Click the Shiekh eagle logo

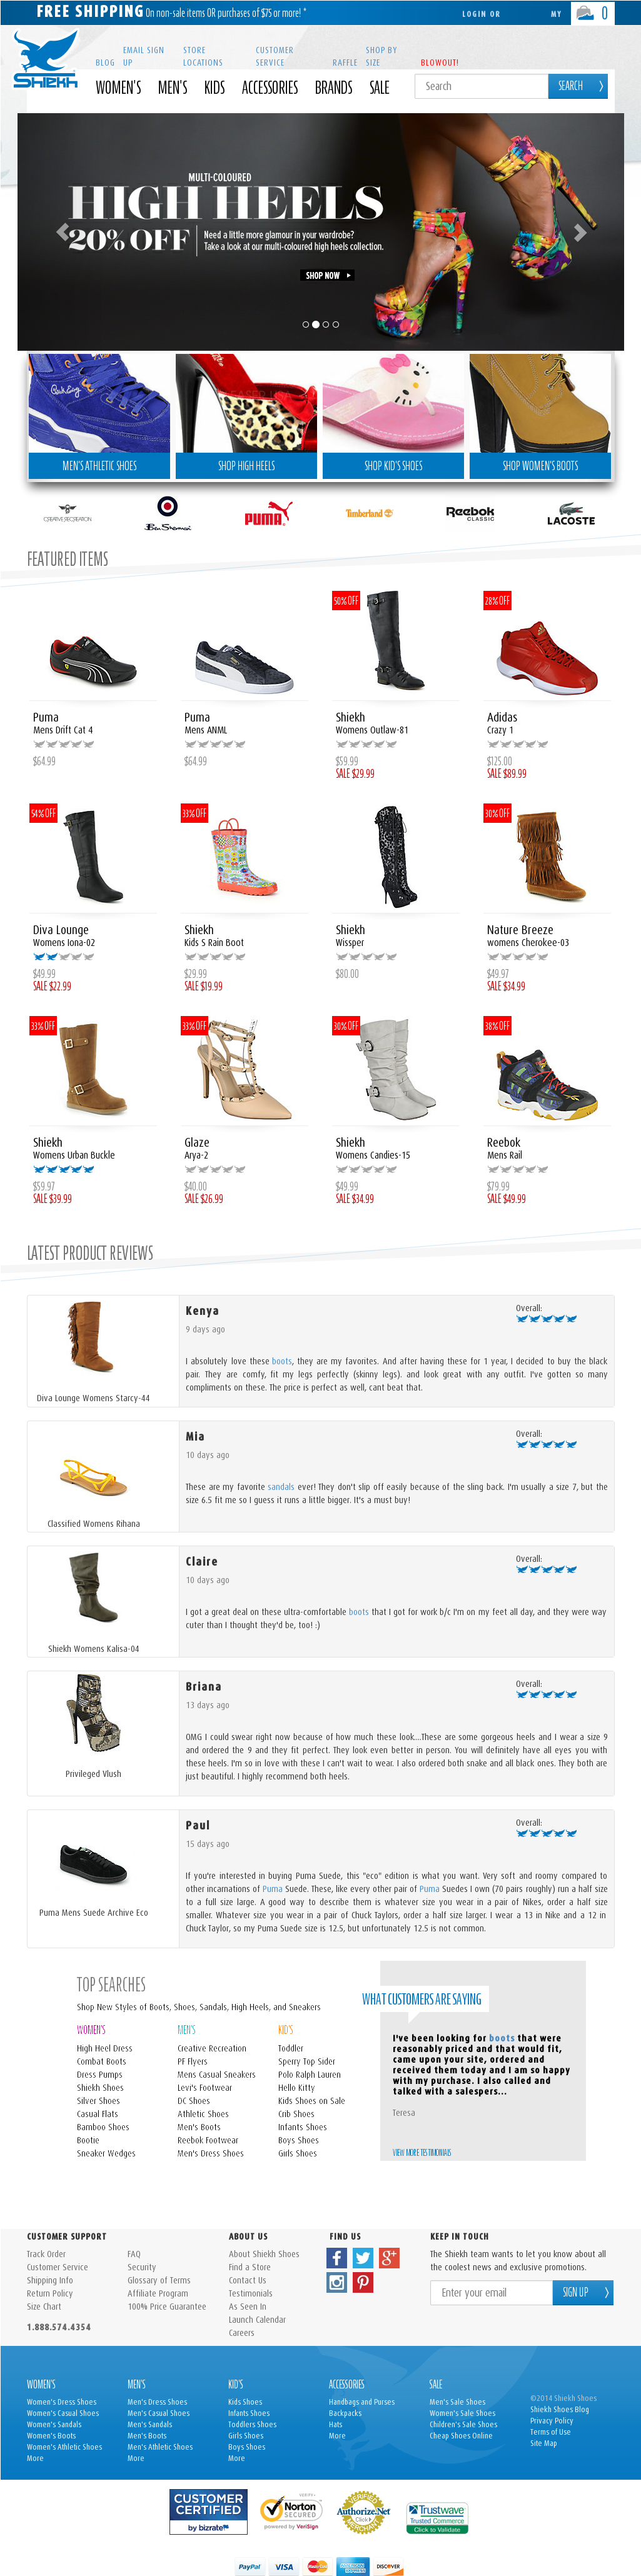click(x=46, y=60)
